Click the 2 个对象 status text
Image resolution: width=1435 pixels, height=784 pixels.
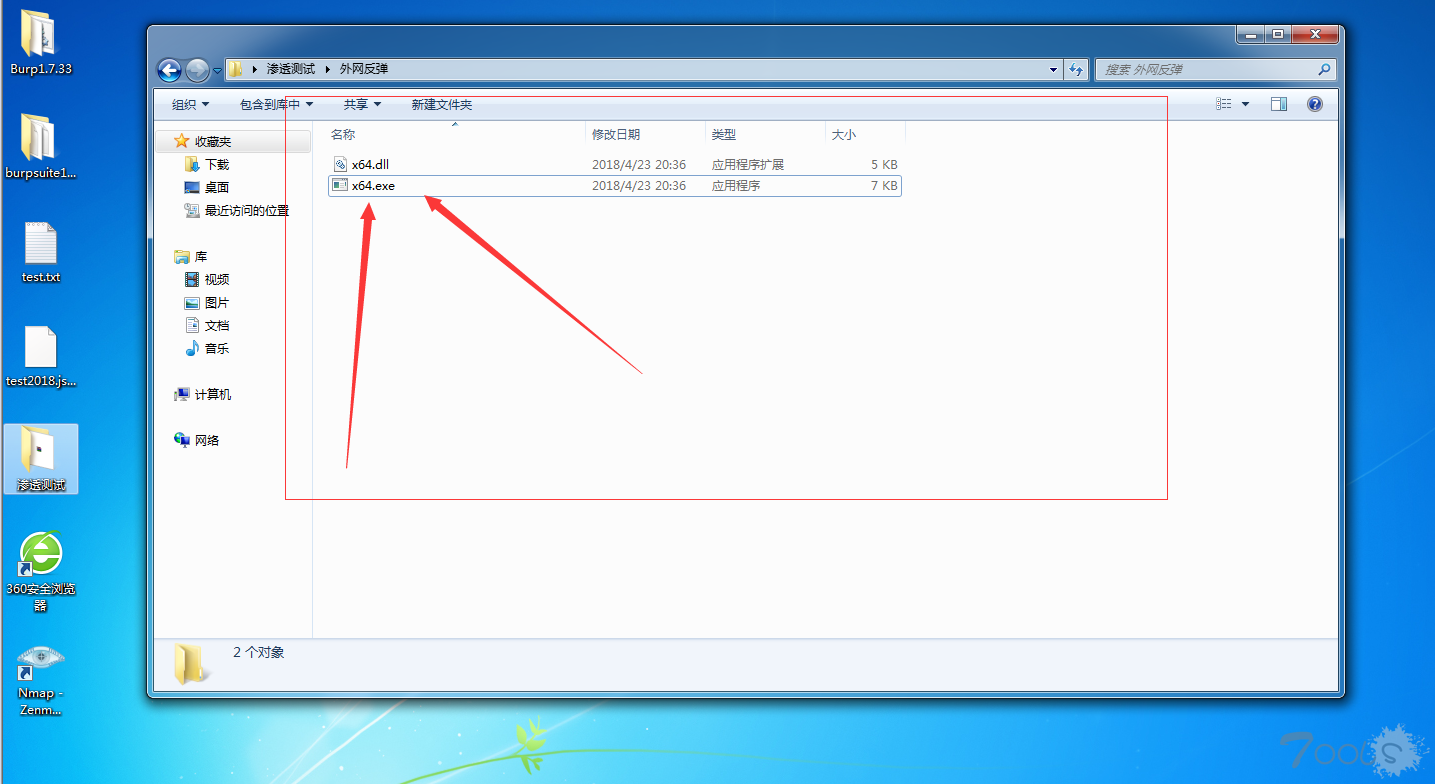point(259,652)
